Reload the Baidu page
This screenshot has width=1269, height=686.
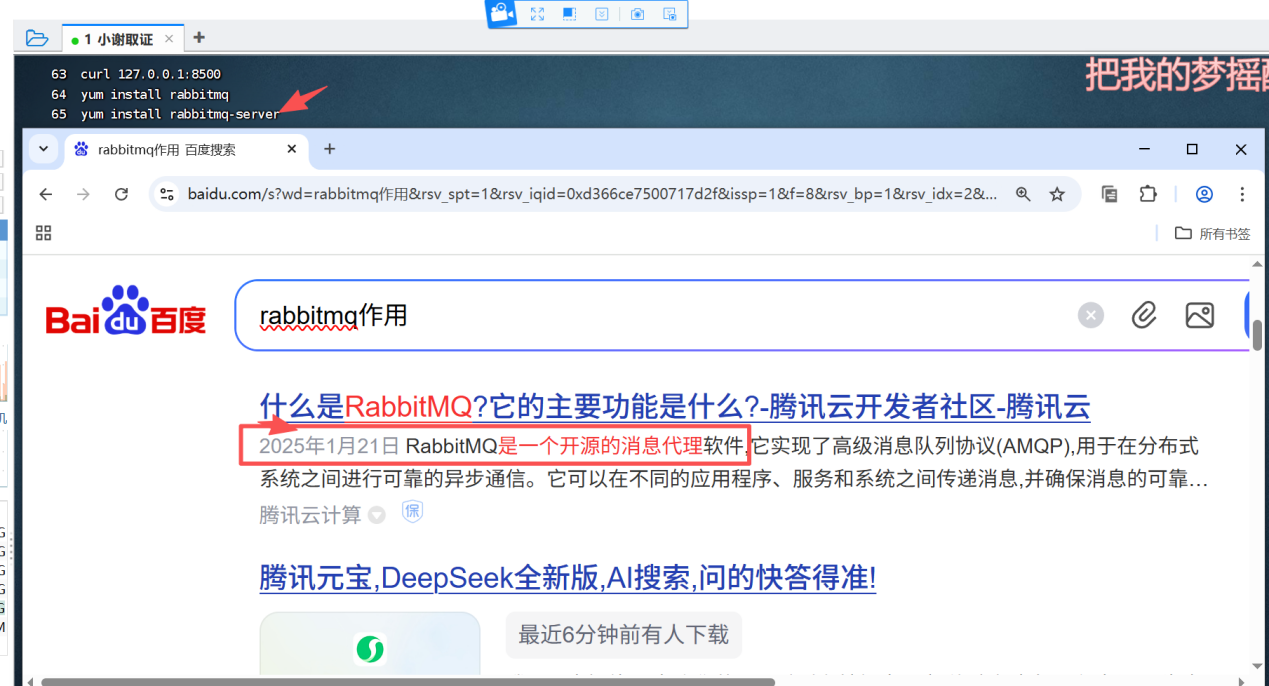coord(121,194)
